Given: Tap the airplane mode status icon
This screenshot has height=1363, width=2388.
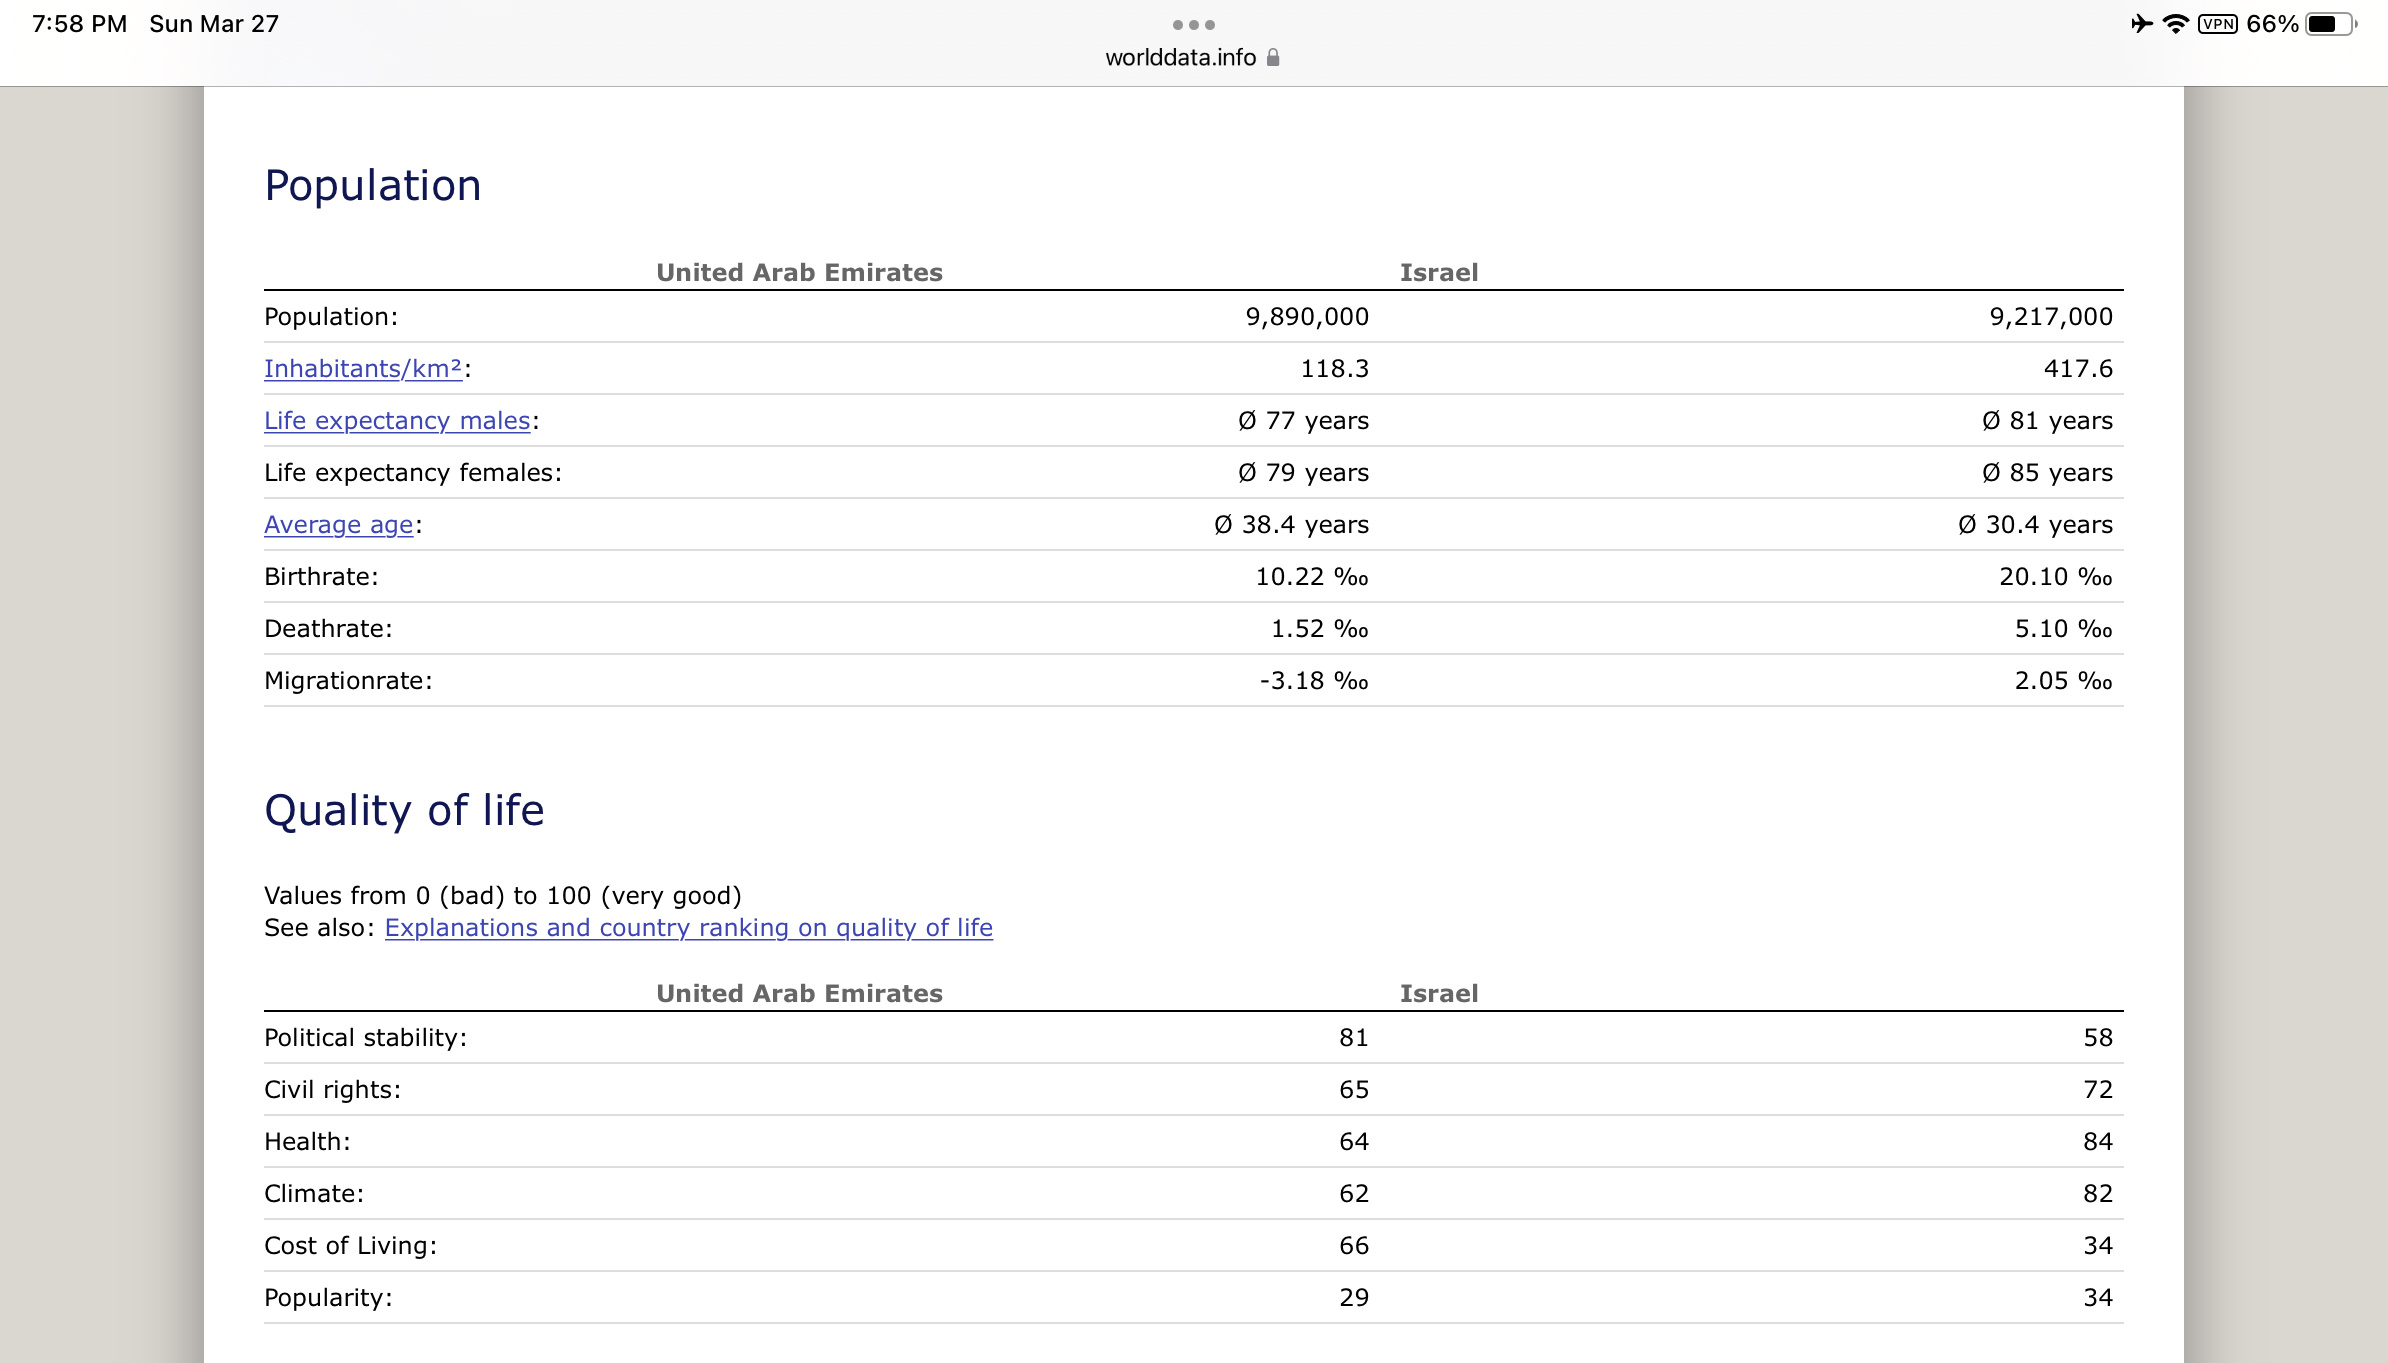Looking at the screenshot, I should pyautogui.click(x=2141, y=24).
